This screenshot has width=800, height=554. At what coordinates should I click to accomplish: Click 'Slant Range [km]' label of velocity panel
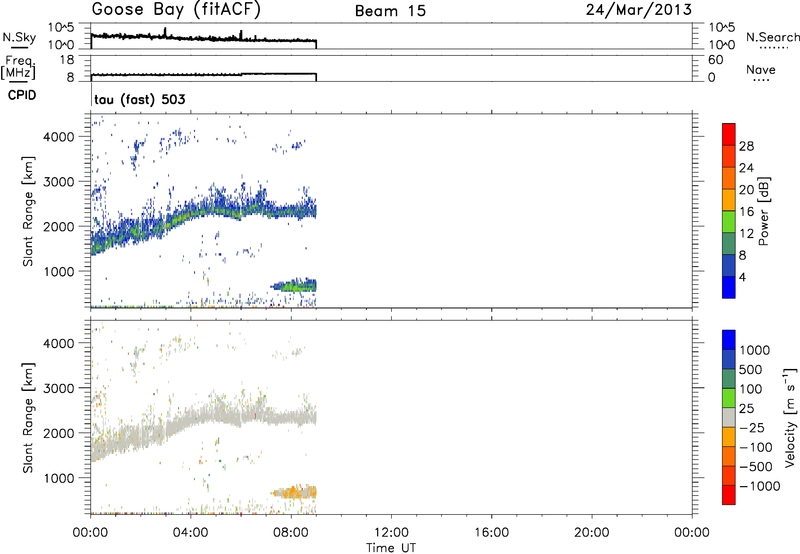pyautogui.click(x=28, y=418)
